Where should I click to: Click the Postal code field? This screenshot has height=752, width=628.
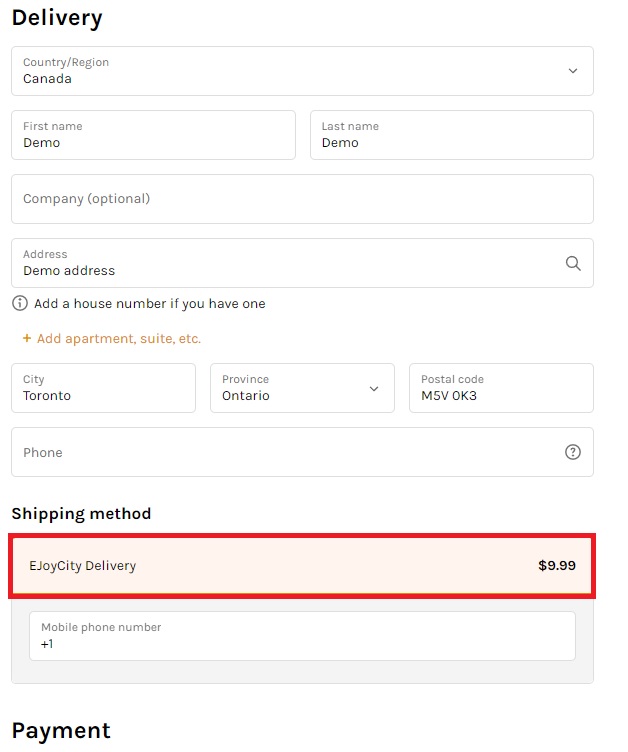(501, 388)
